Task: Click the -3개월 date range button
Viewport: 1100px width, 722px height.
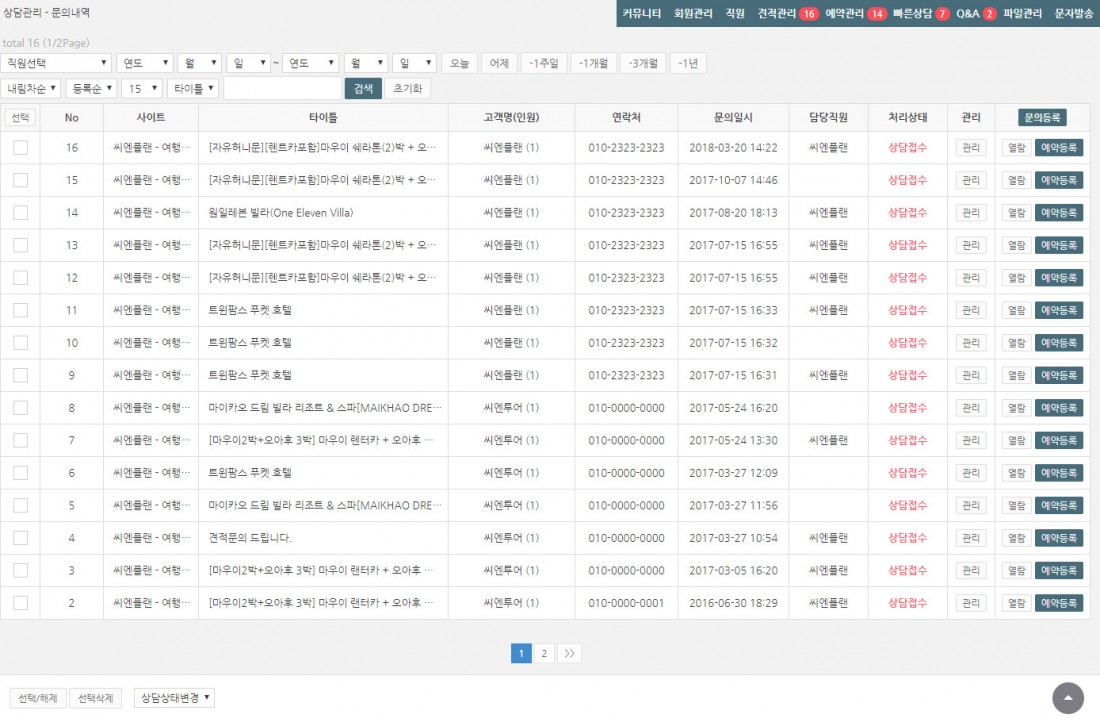Action: pyautogui.click(x=643, y=63)
